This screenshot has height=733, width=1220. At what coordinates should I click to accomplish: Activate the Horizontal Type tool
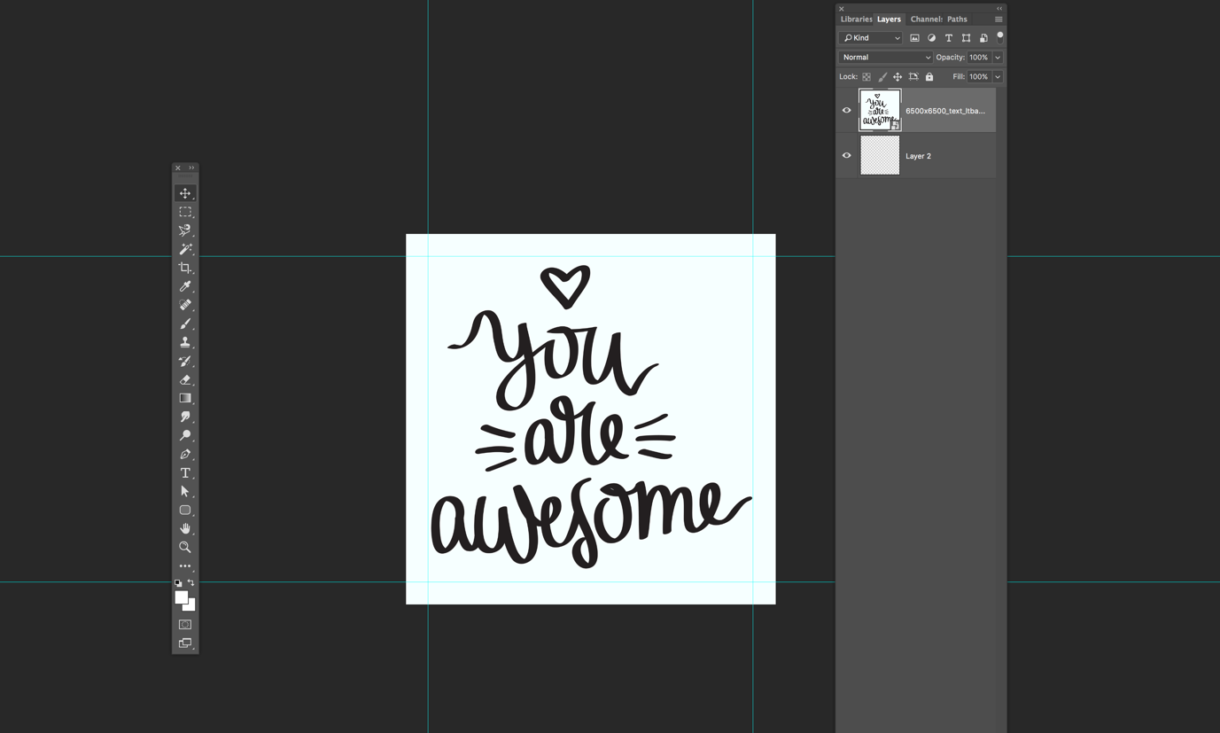pyautogui.click(x=185, y=473)
